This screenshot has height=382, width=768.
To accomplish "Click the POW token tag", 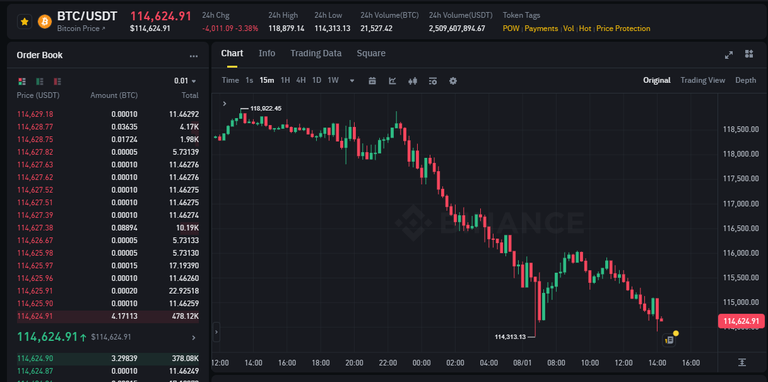I will 511,28.
